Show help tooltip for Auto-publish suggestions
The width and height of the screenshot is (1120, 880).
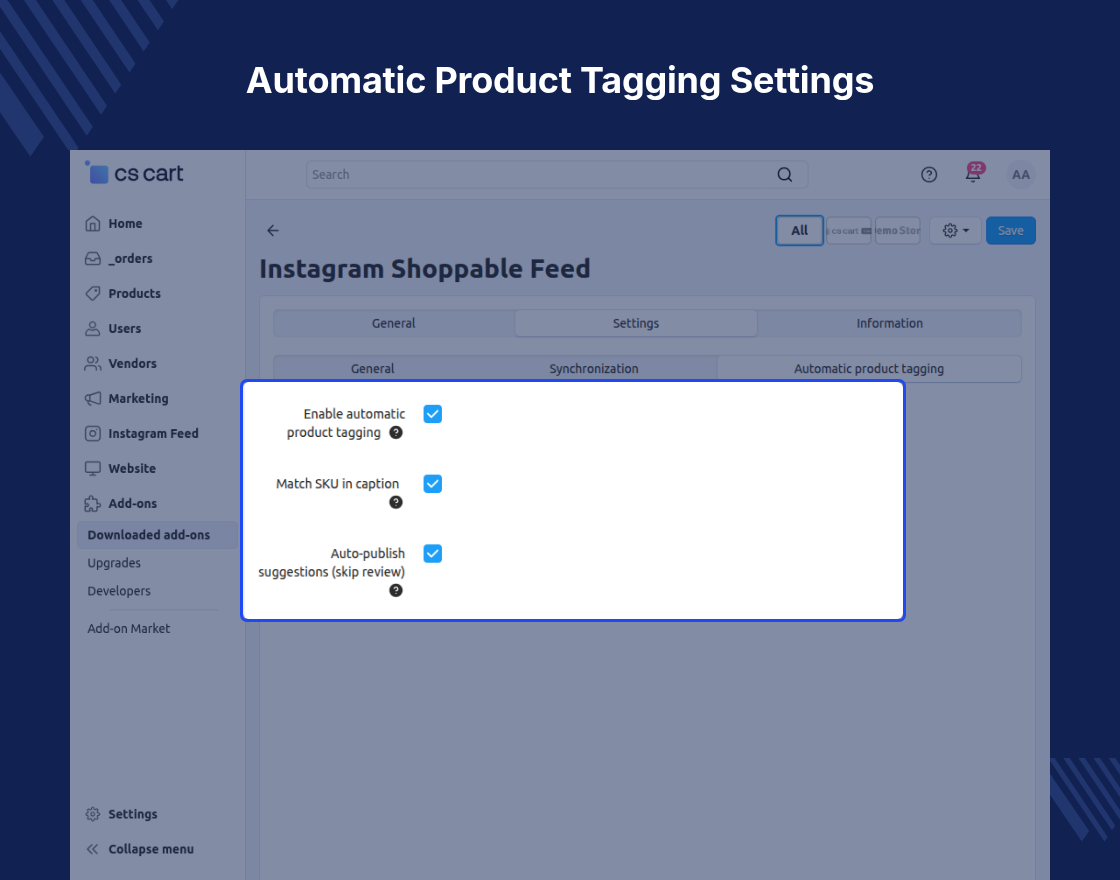click(x=396, y=591)
